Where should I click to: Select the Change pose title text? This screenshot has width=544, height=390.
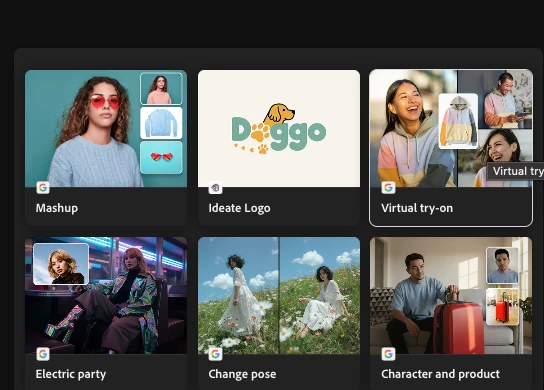[x=243, y=374]
